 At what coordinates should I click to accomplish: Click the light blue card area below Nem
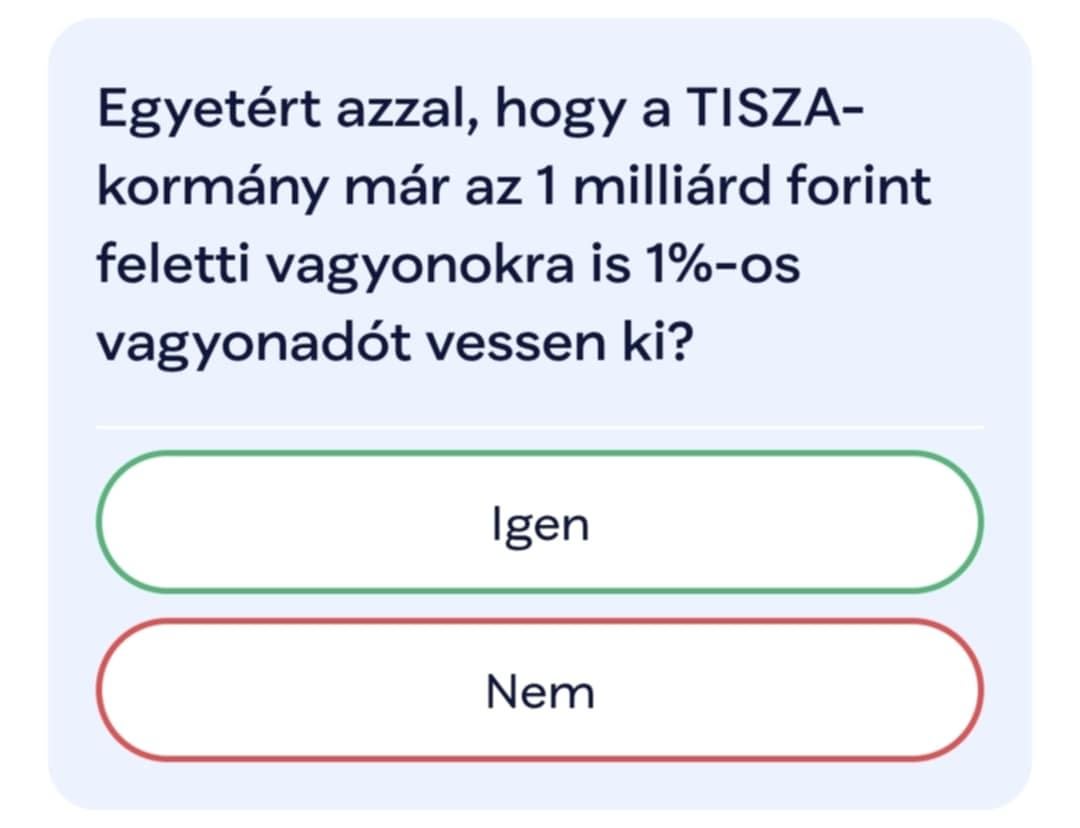pyautogui.click(x=540, y=785)
